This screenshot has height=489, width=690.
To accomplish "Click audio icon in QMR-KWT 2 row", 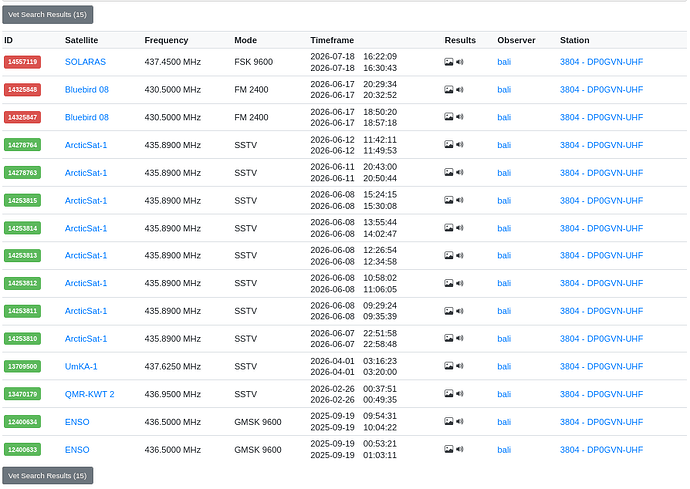I will coord(460,393).
